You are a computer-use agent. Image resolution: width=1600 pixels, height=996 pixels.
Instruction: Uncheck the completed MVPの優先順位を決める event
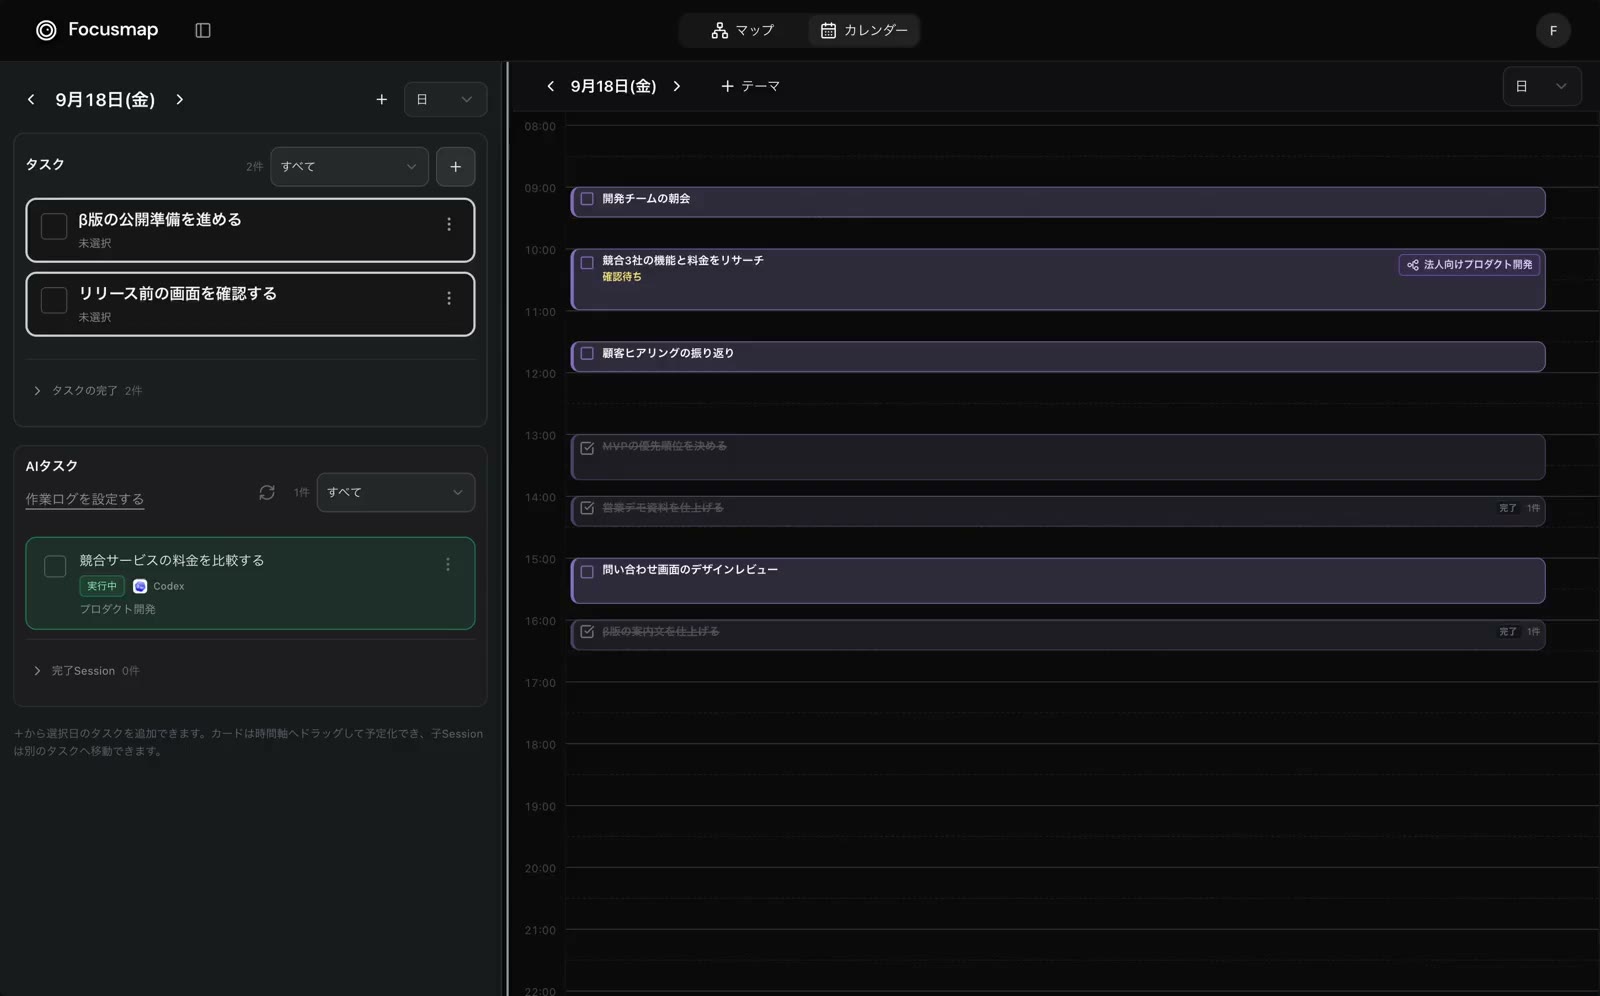tap(587, 448)
